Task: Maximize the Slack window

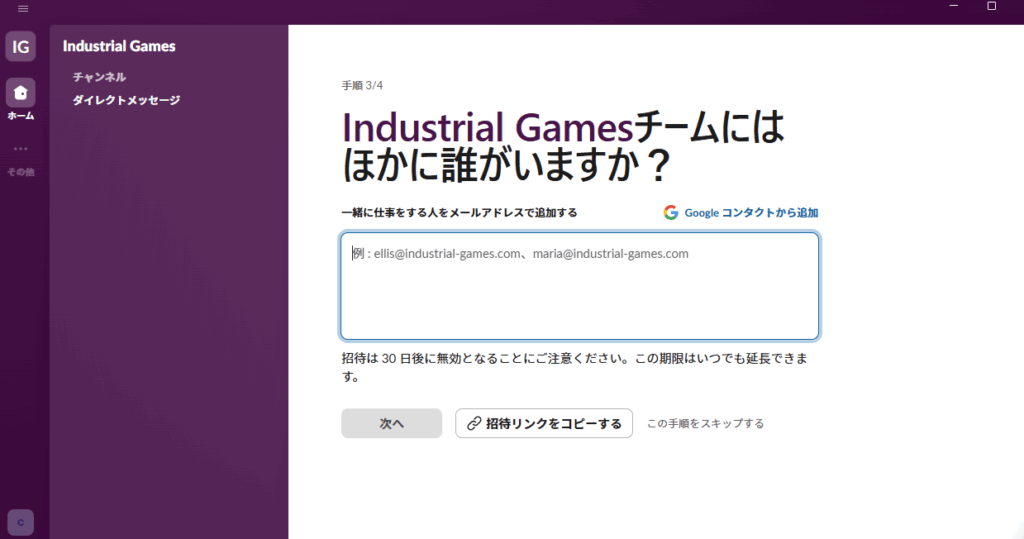Action: click(x=991, y=6)
